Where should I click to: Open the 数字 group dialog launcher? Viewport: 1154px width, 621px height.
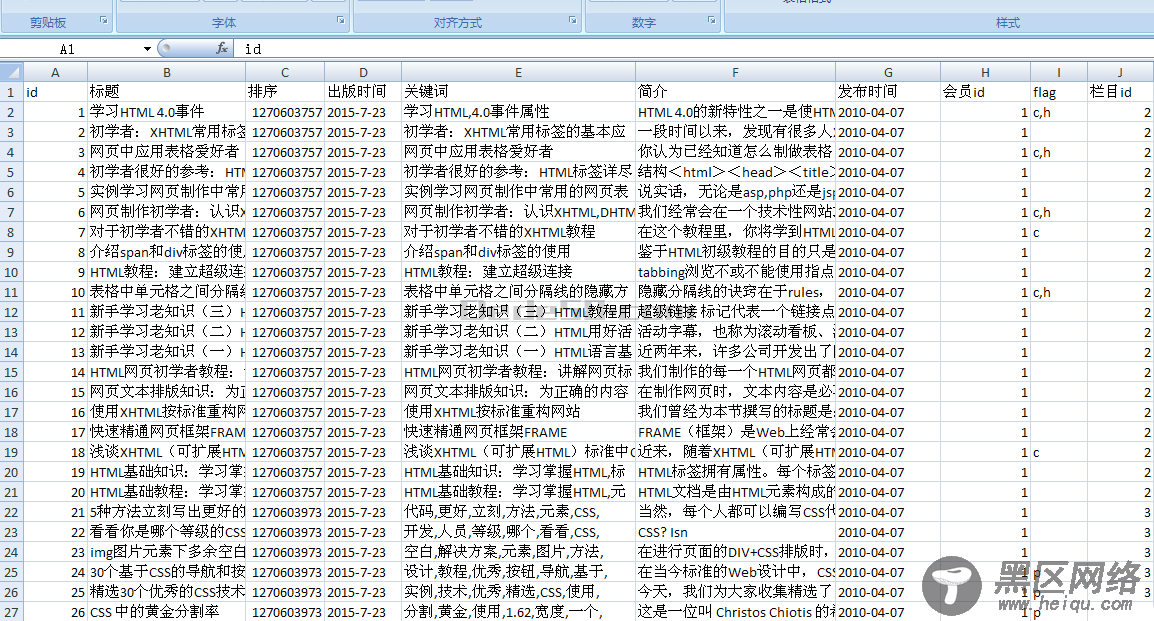pos(712,21)
